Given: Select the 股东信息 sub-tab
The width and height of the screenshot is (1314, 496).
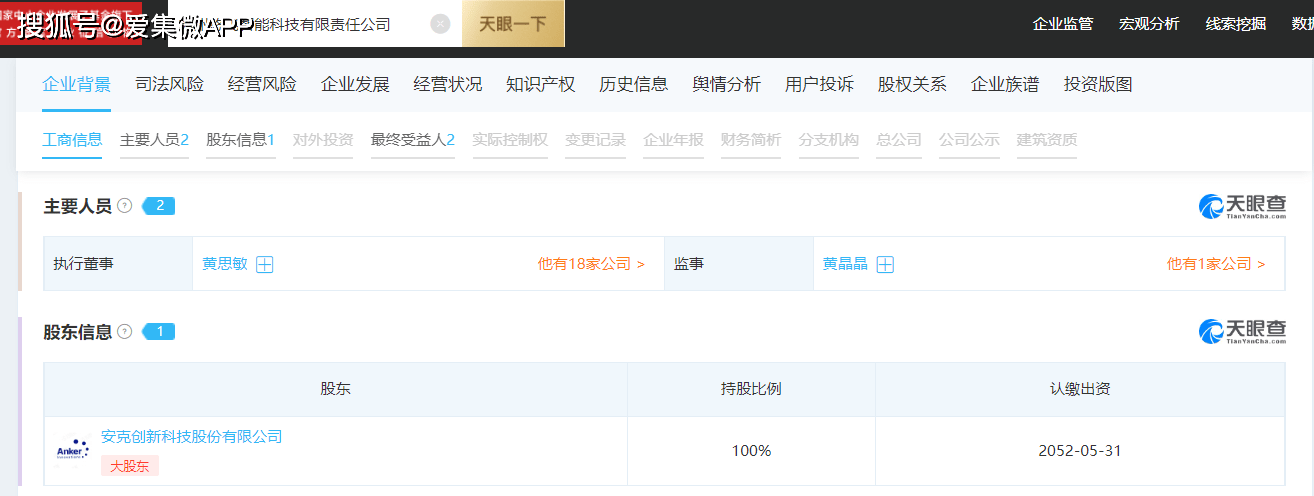Looking at the screenshot, I should pos(240,140).
